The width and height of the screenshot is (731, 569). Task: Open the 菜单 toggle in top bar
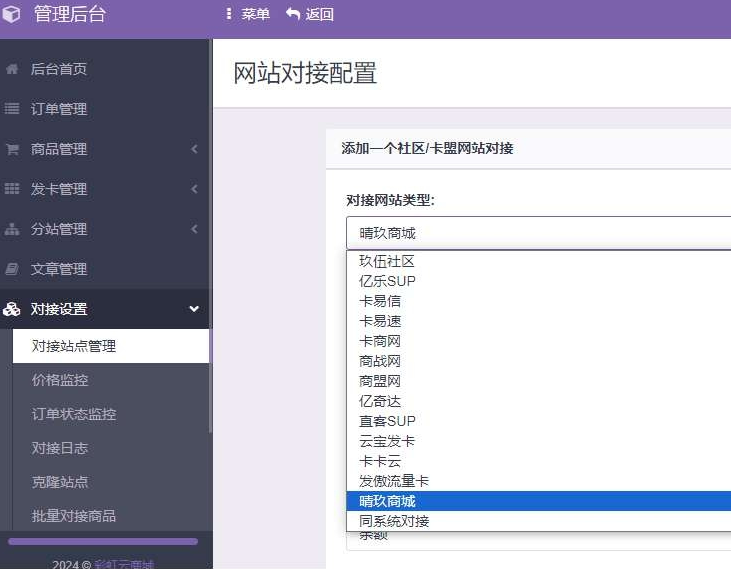point(248,14)
